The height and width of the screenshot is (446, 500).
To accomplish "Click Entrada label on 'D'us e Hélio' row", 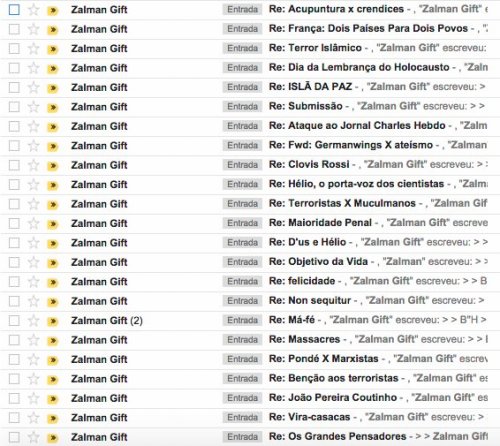I will [x=242, y=243].
